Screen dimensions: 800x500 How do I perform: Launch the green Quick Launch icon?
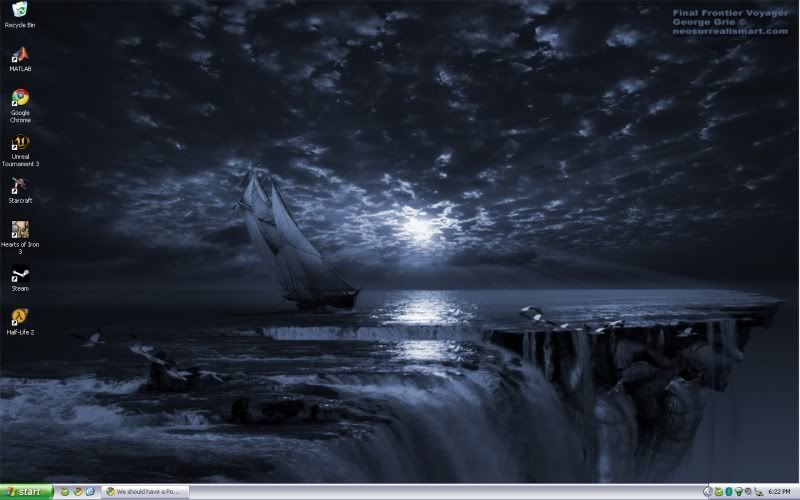pyautogui.click(x=65, y=492)
